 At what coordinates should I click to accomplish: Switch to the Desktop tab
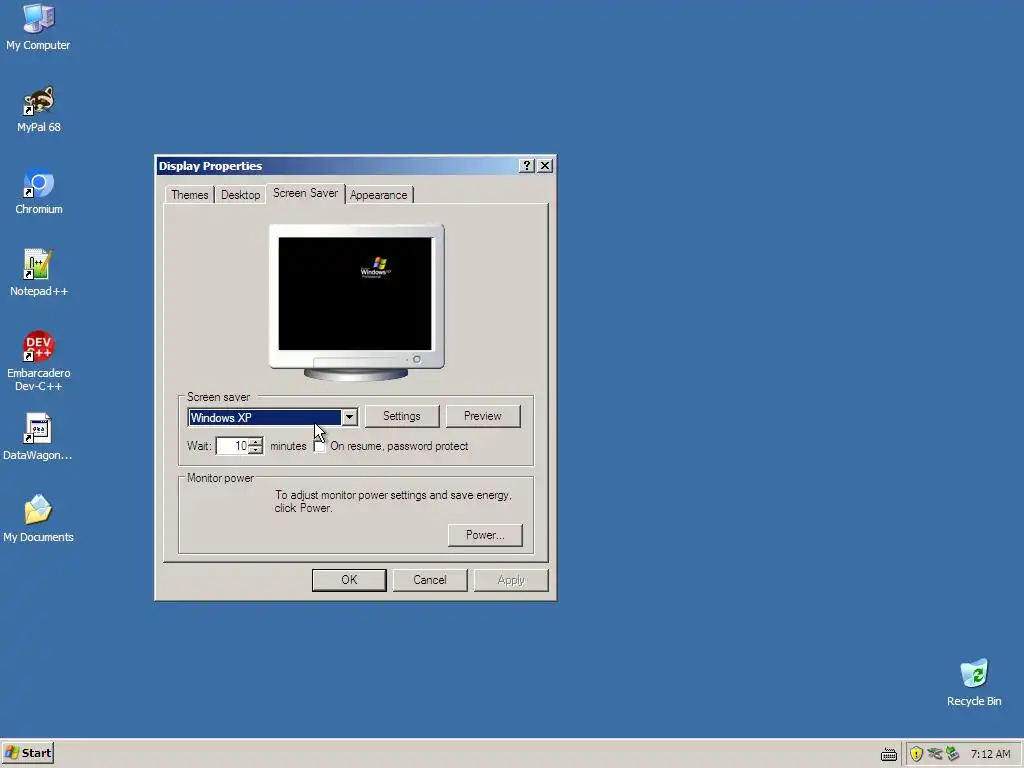240,195
